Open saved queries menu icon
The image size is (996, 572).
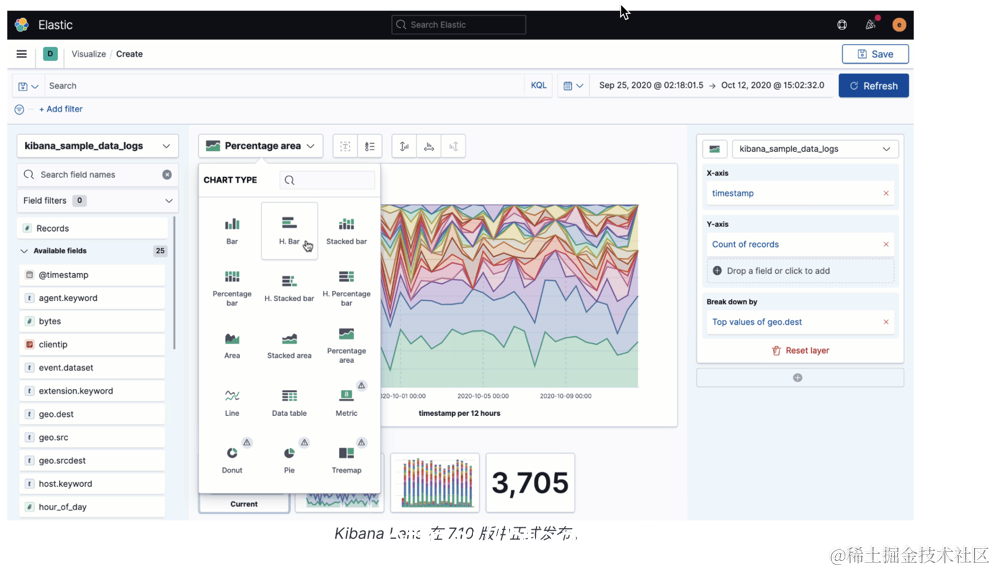pos(28,86)
